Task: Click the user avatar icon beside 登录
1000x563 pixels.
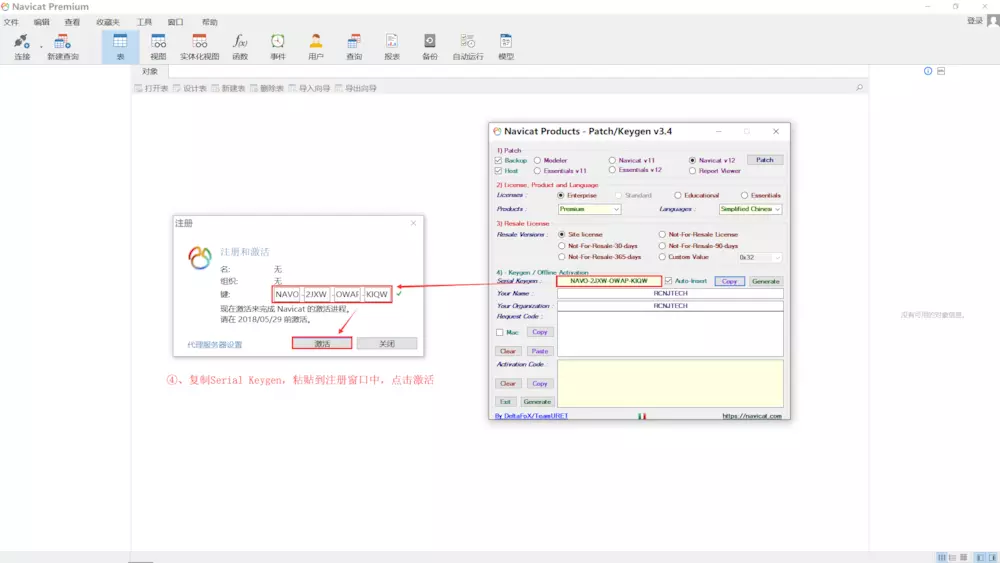Action: coord(992,21)
